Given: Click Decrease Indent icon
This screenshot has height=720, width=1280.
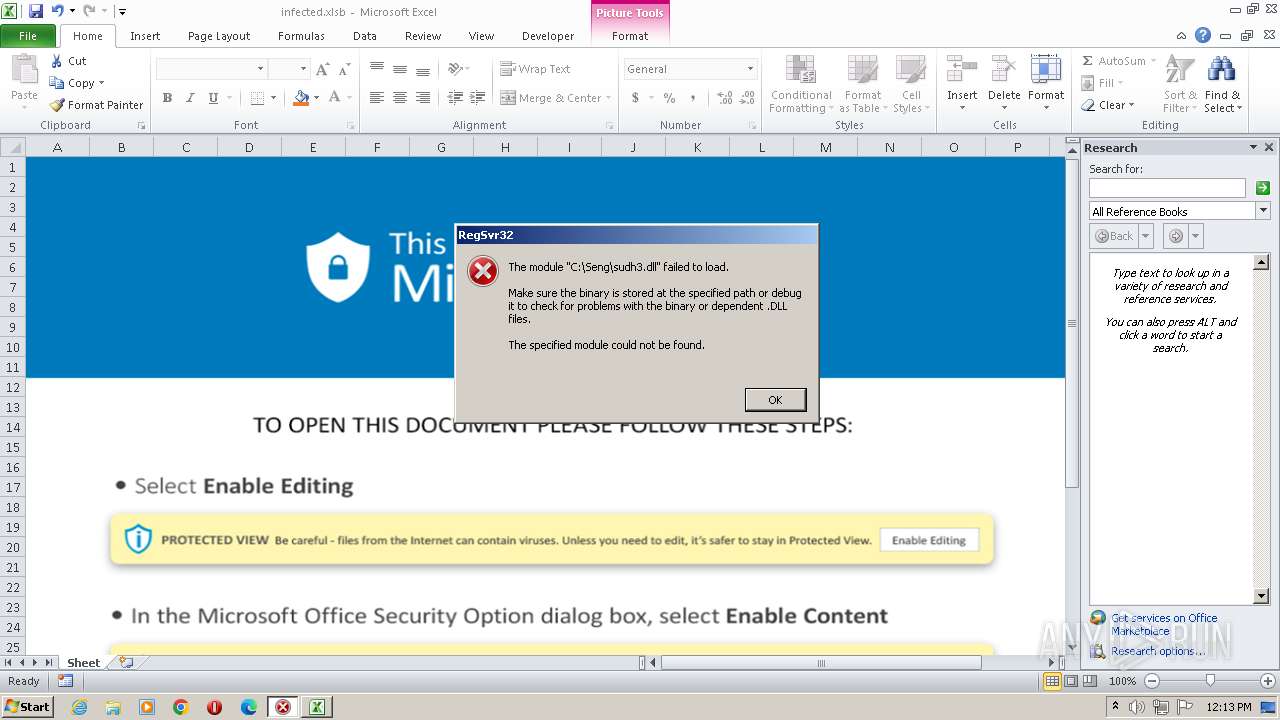Looking at the screenshot, I should pos(456,98).
